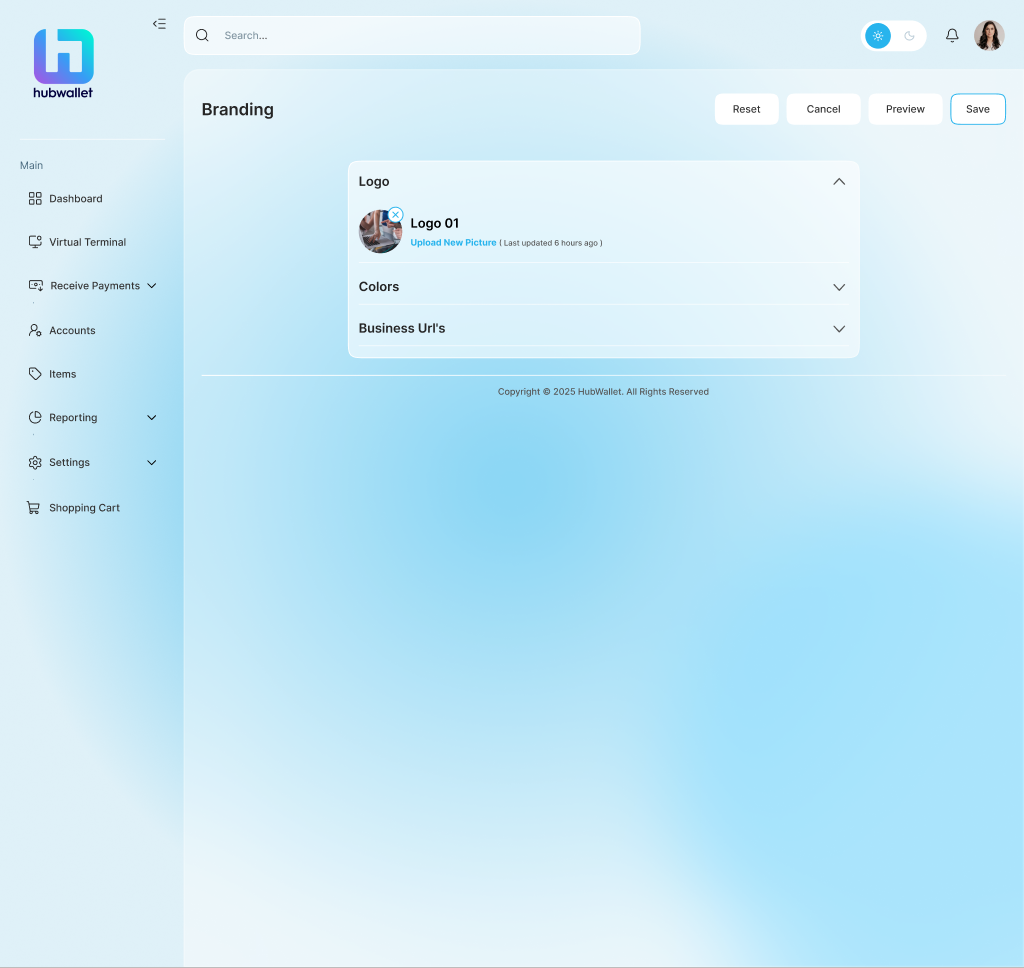Collapse the Logo section chevron
Screen dimensions: 1024x968
click(839, 182)
